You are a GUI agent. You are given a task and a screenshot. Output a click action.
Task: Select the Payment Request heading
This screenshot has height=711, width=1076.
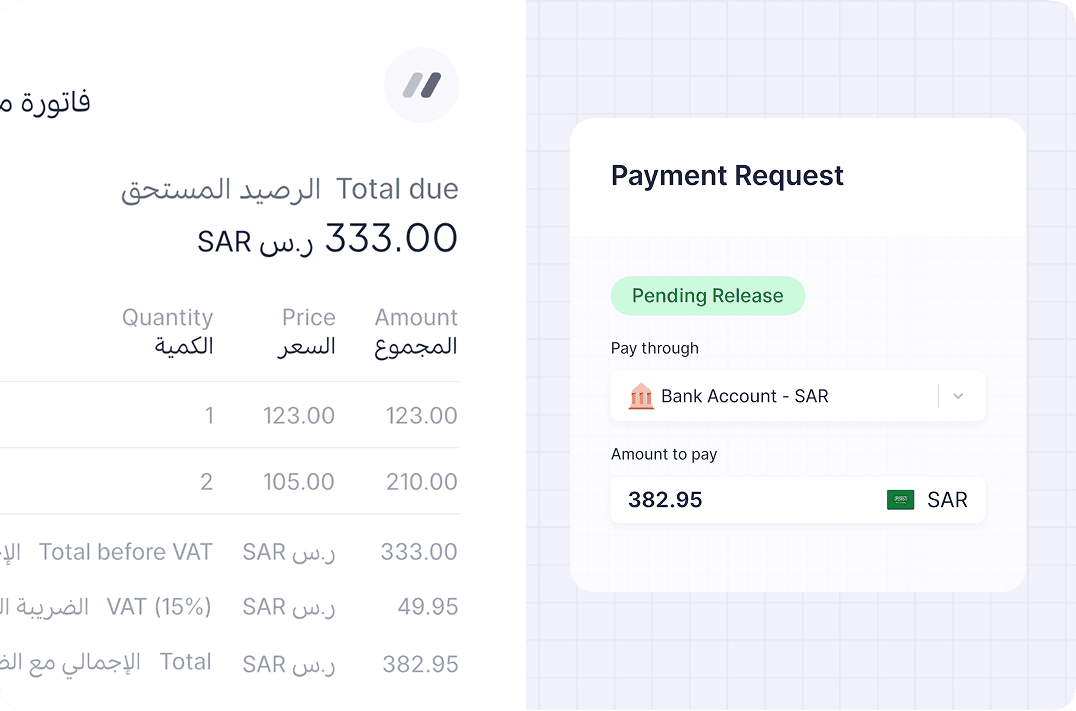point(727,176)
